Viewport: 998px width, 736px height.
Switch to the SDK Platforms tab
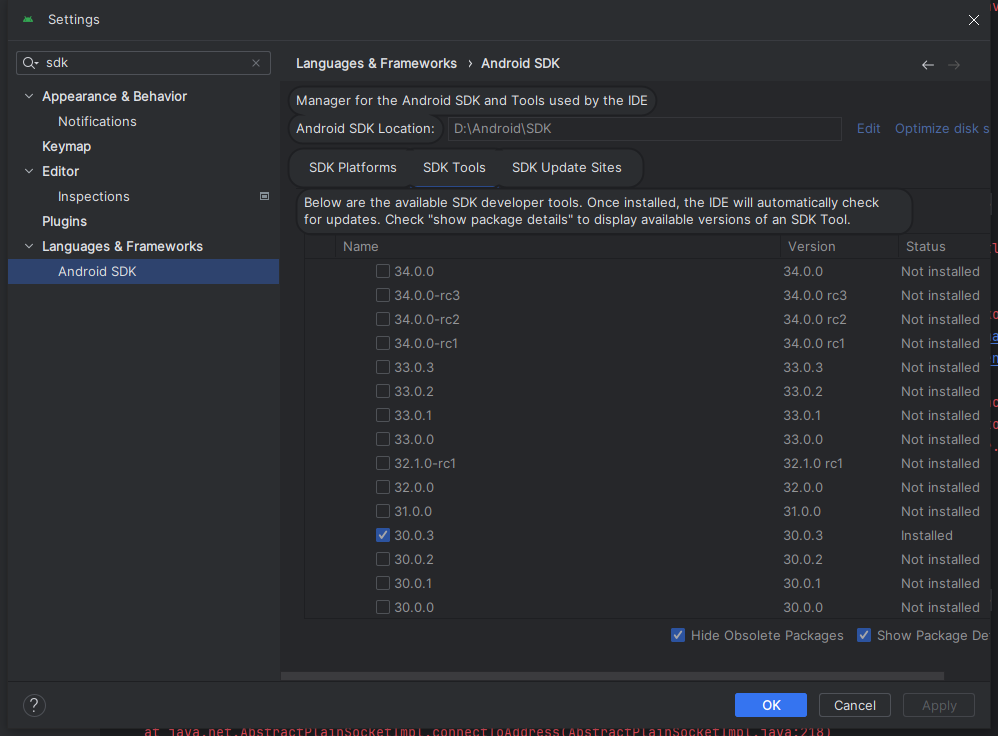(352, 168)
